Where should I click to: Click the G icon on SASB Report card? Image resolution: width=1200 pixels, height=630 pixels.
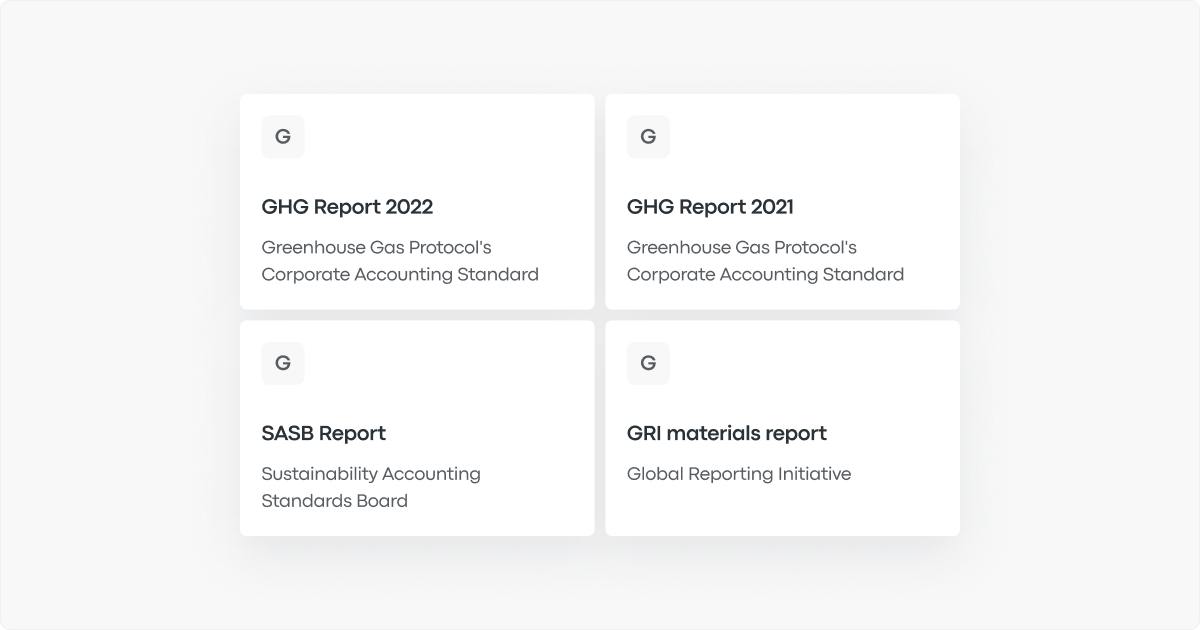click(283, 363)
